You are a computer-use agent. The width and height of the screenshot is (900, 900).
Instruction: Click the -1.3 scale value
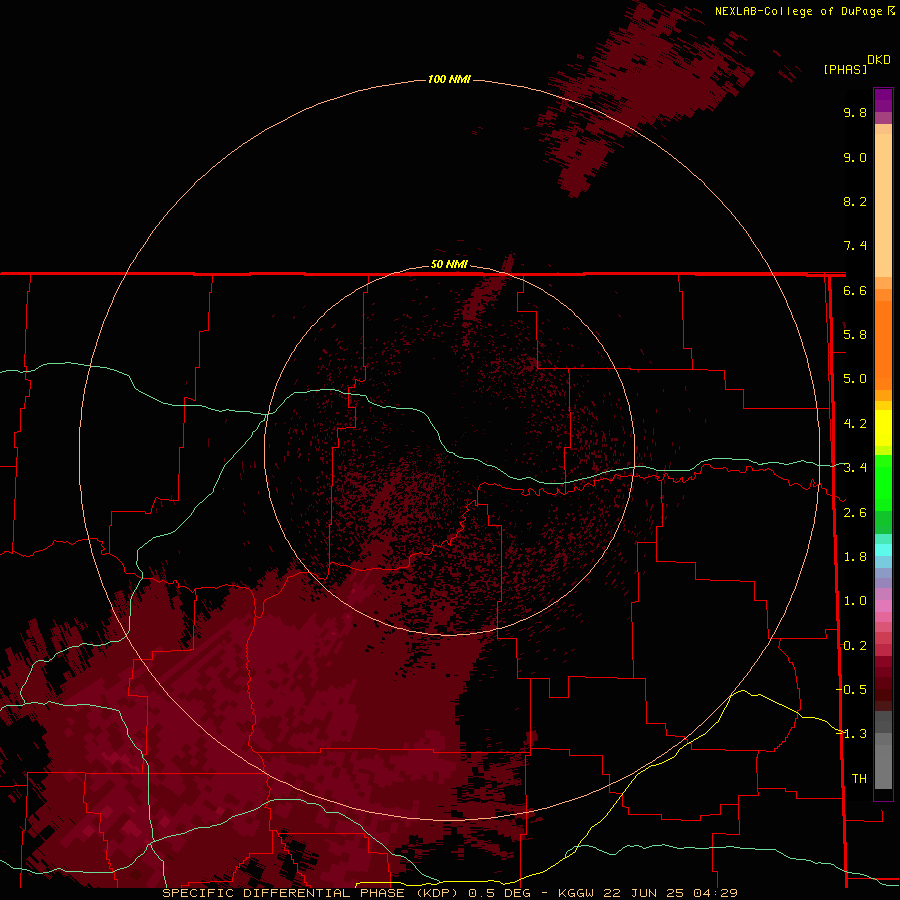click(x=852, y=734)
